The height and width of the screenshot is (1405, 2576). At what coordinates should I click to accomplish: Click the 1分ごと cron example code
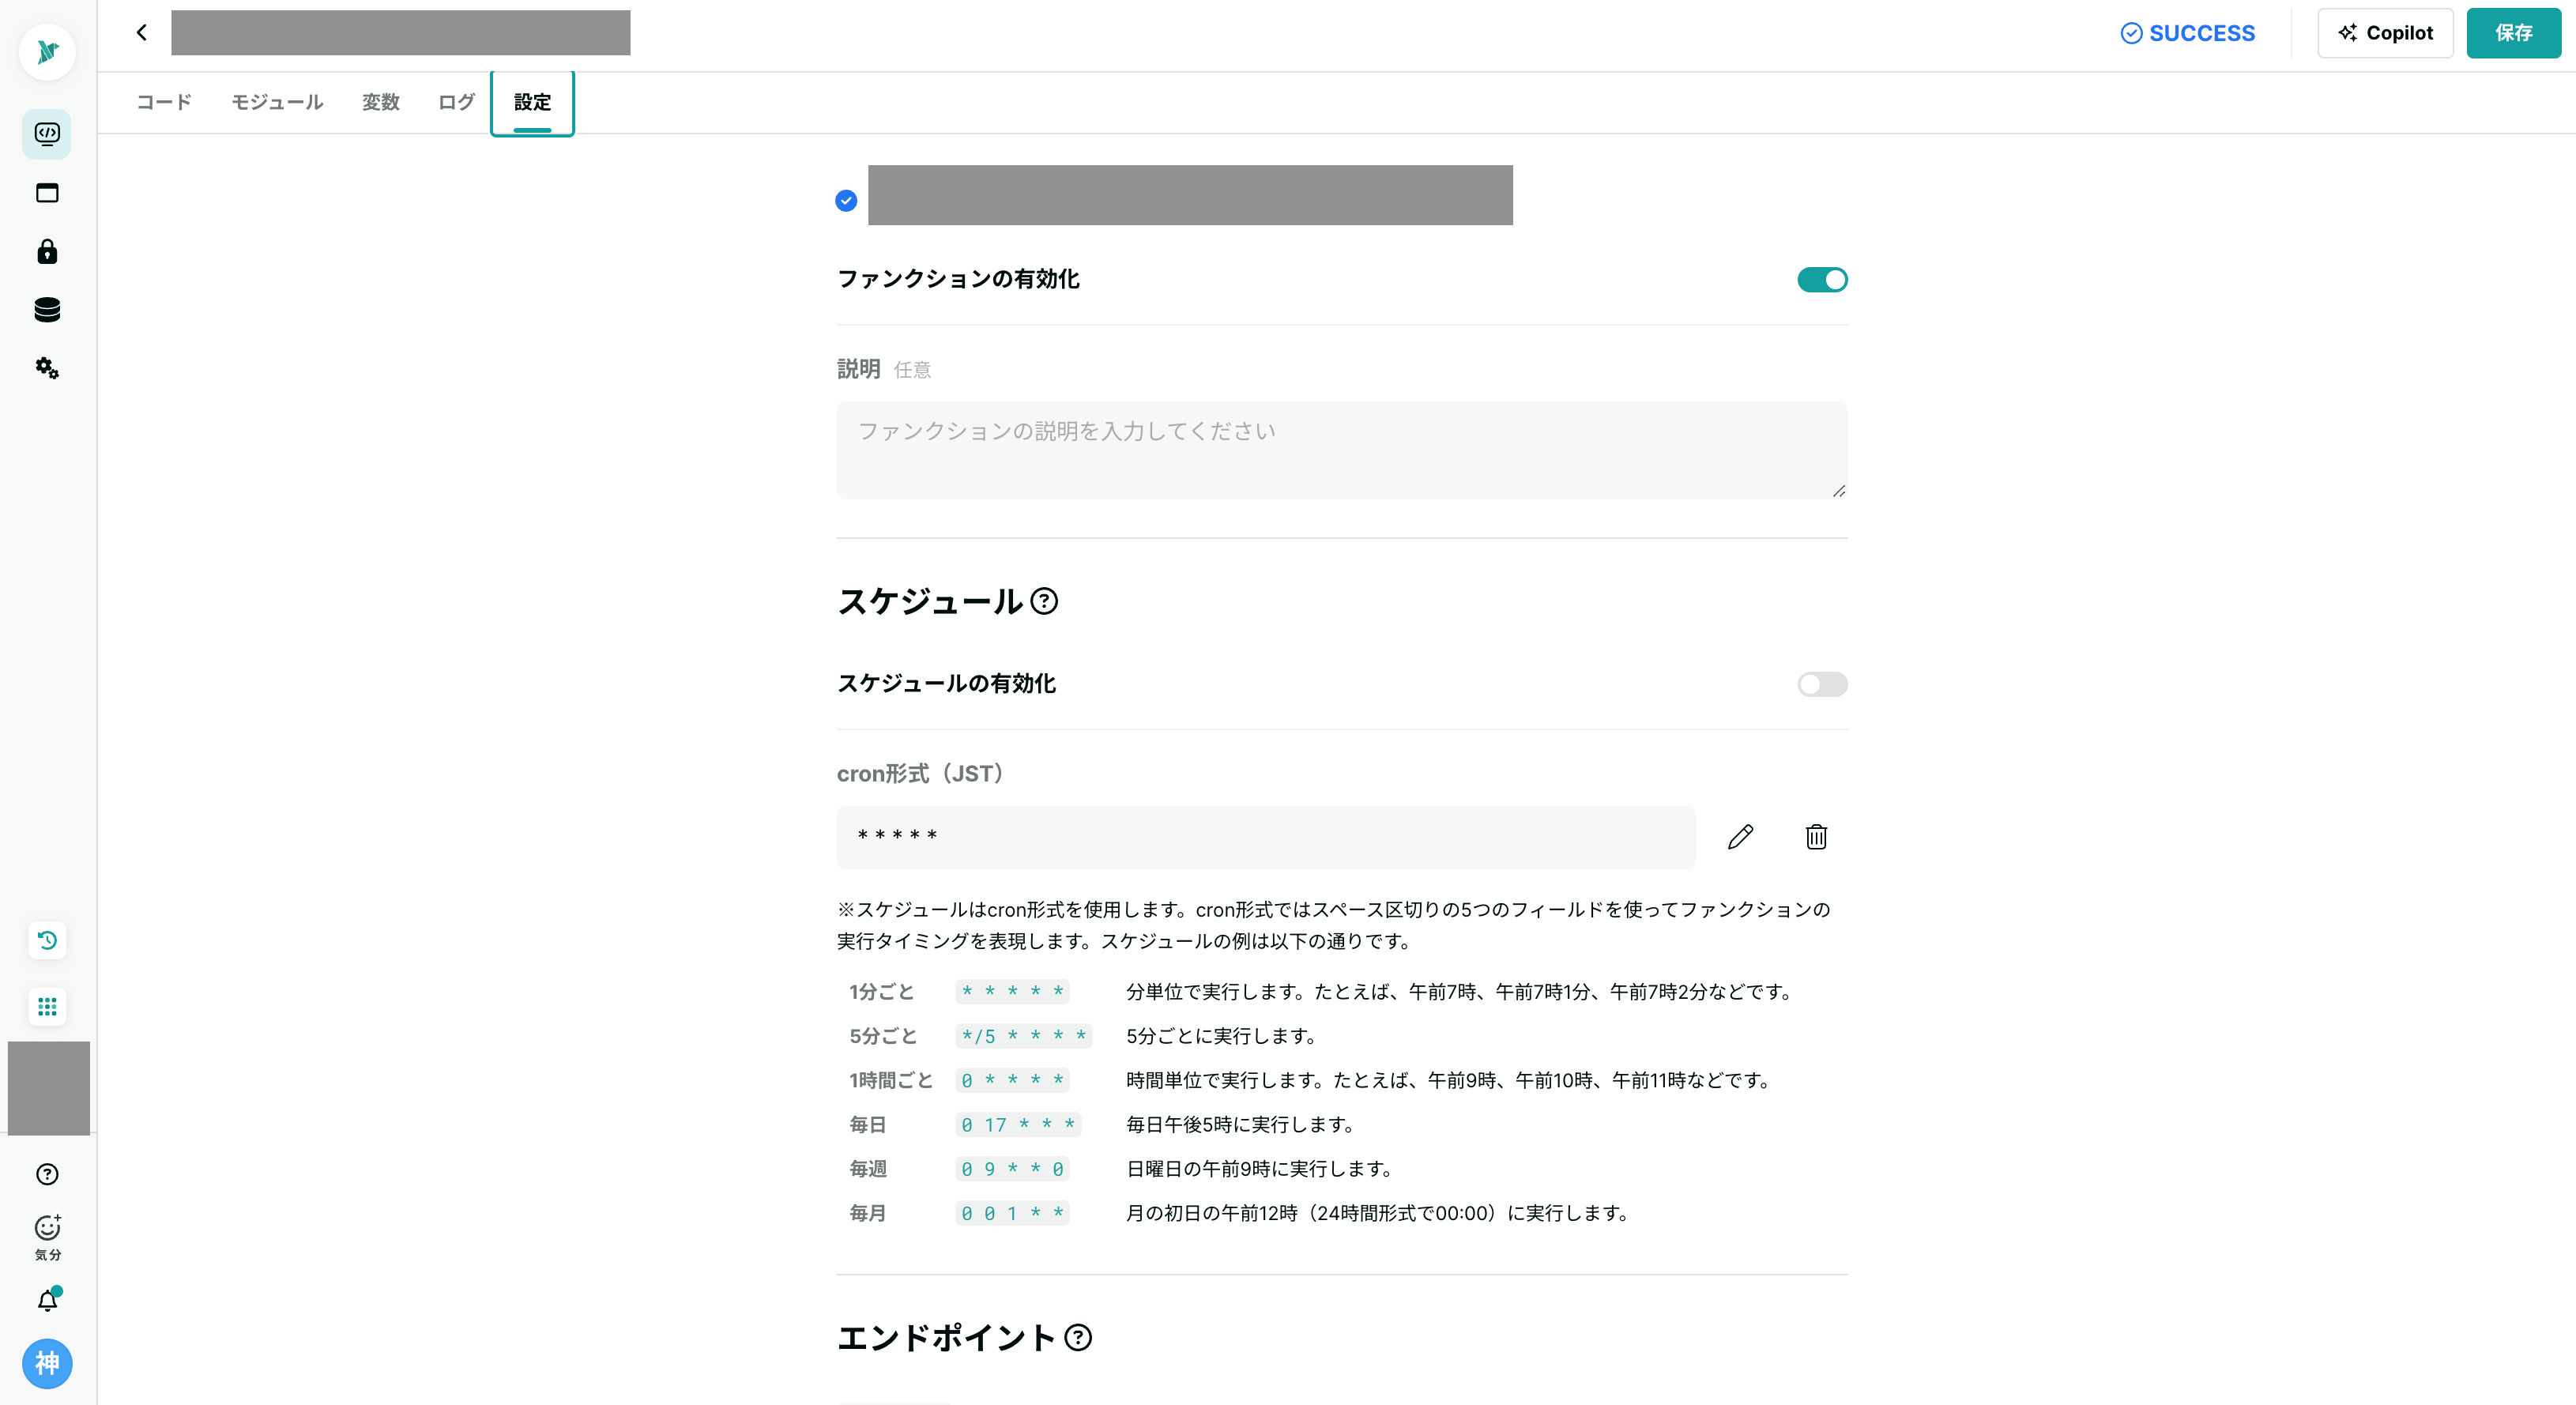tap(1012, 991)
